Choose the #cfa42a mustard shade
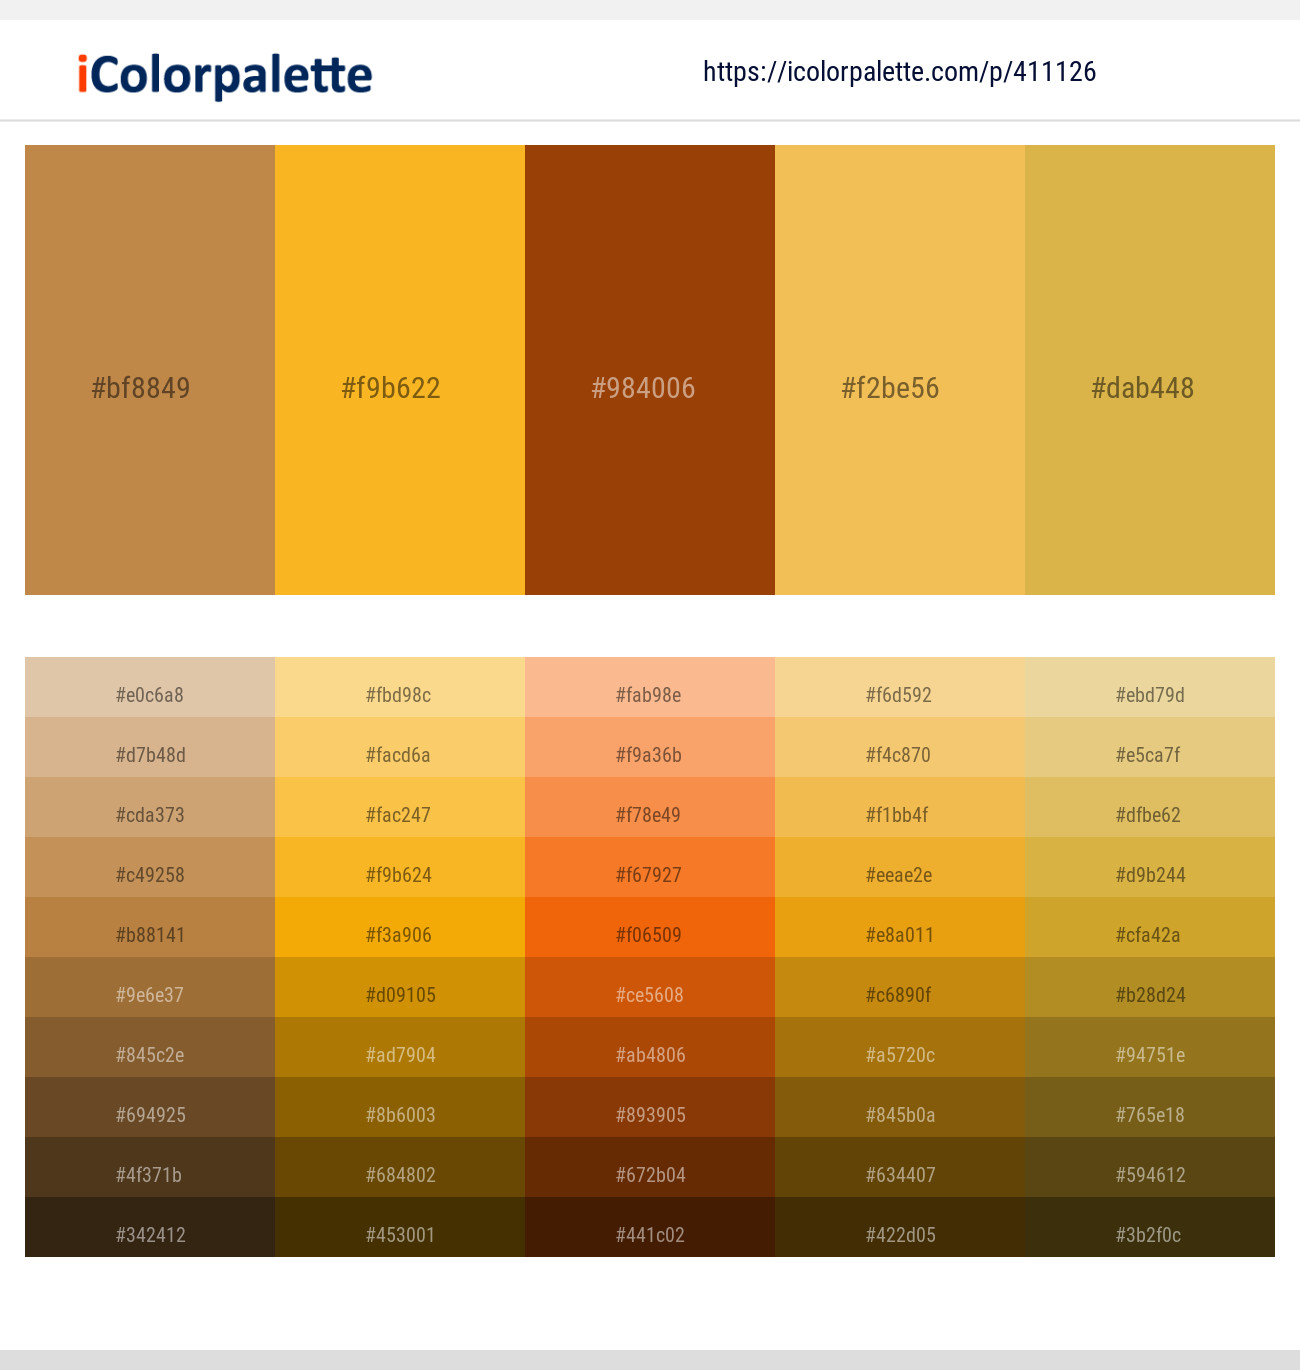Viewport: 1300px width, 1370px height. click(x=1150, y=927)
